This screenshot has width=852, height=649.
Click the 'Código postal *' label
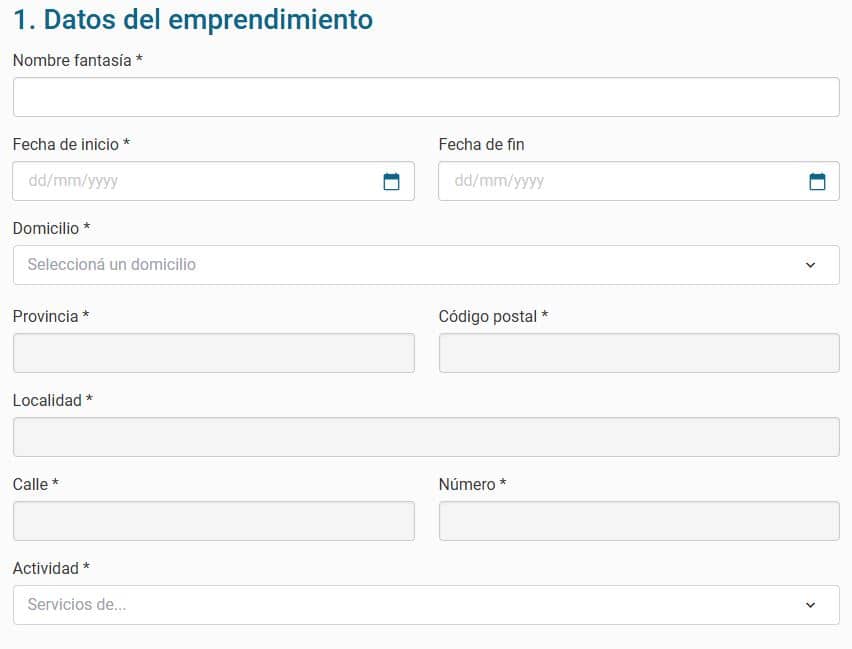[x=493, y=316]
